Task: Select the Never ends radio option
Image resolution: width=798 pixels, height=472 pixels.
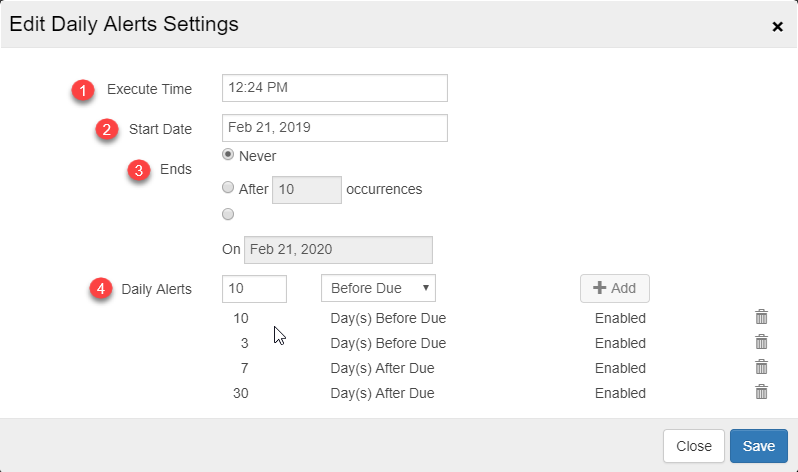Action: click(228, 155)
